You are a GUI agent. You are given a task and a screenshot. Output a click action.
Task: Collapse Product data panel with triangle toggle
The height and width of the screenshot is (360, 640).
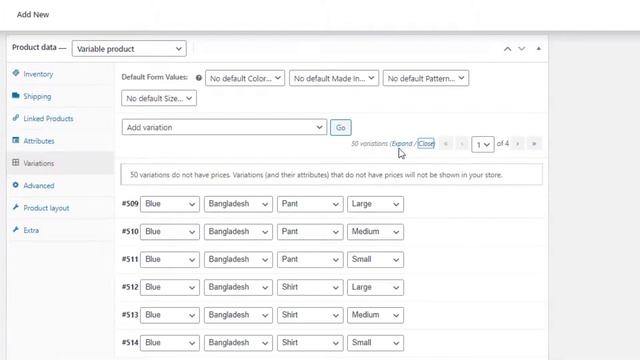click(538, 49)
